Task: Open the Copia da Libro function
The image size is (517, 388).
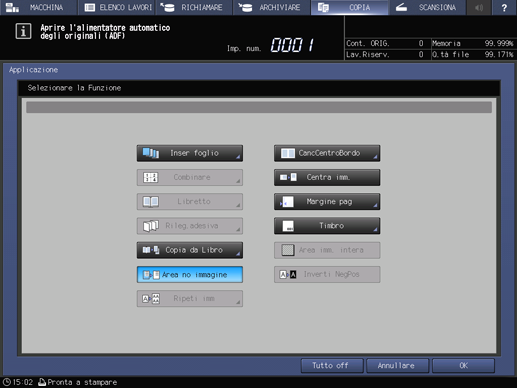Action: point(190,250)
